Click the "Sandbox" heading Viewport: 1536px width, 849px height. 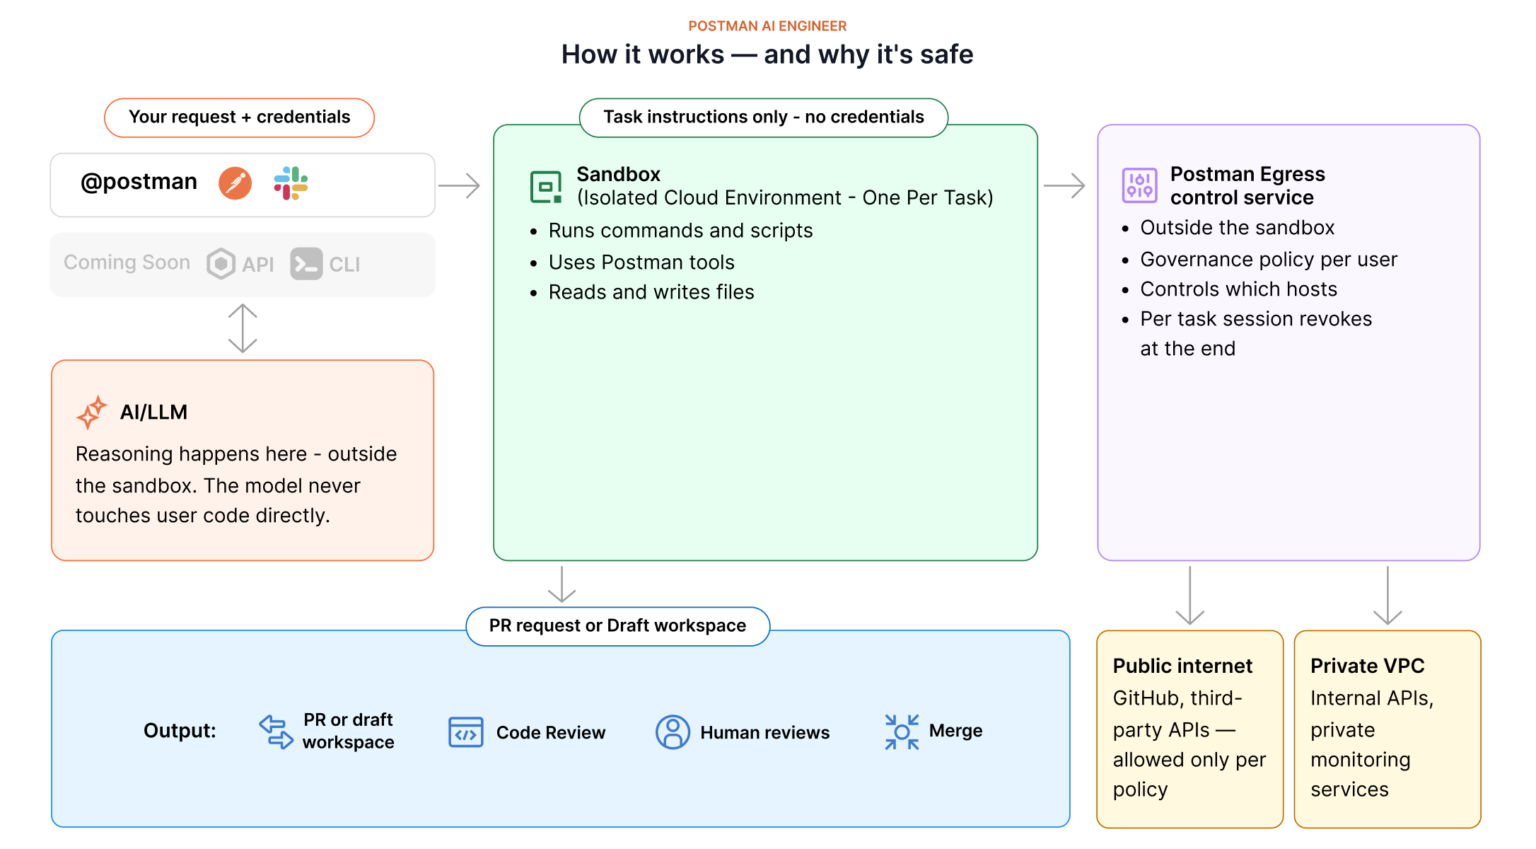[619, 174]
